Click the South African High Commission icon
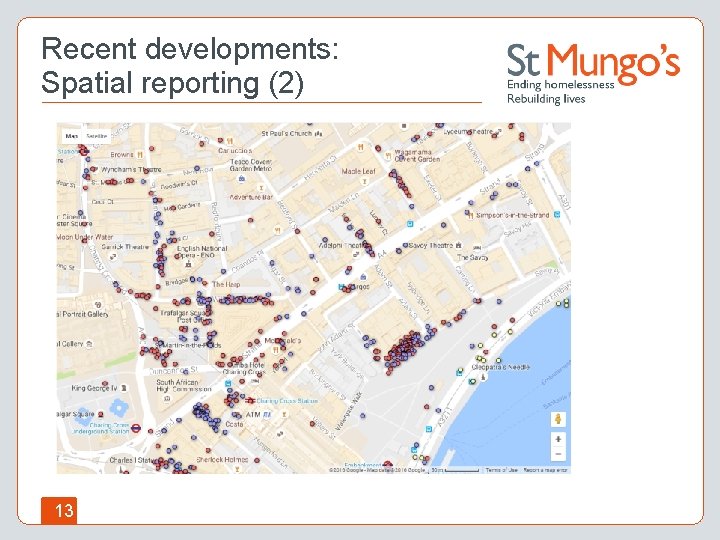720x540 pixels. (x=168, y=398)
